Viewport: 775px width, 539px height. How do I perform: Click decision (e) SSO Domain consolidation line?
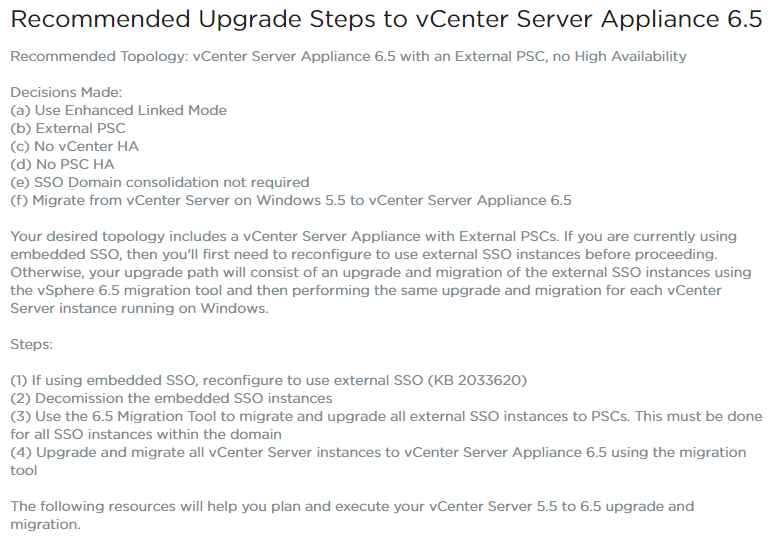pos(160,182)
